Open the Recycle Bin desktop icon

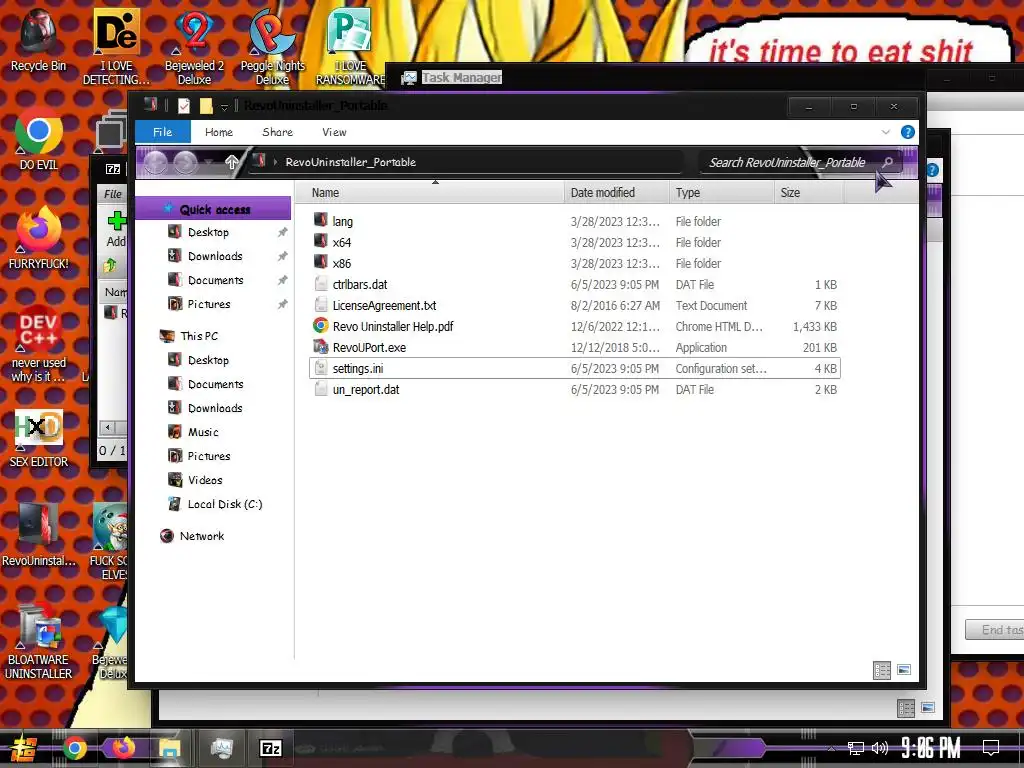38,40
